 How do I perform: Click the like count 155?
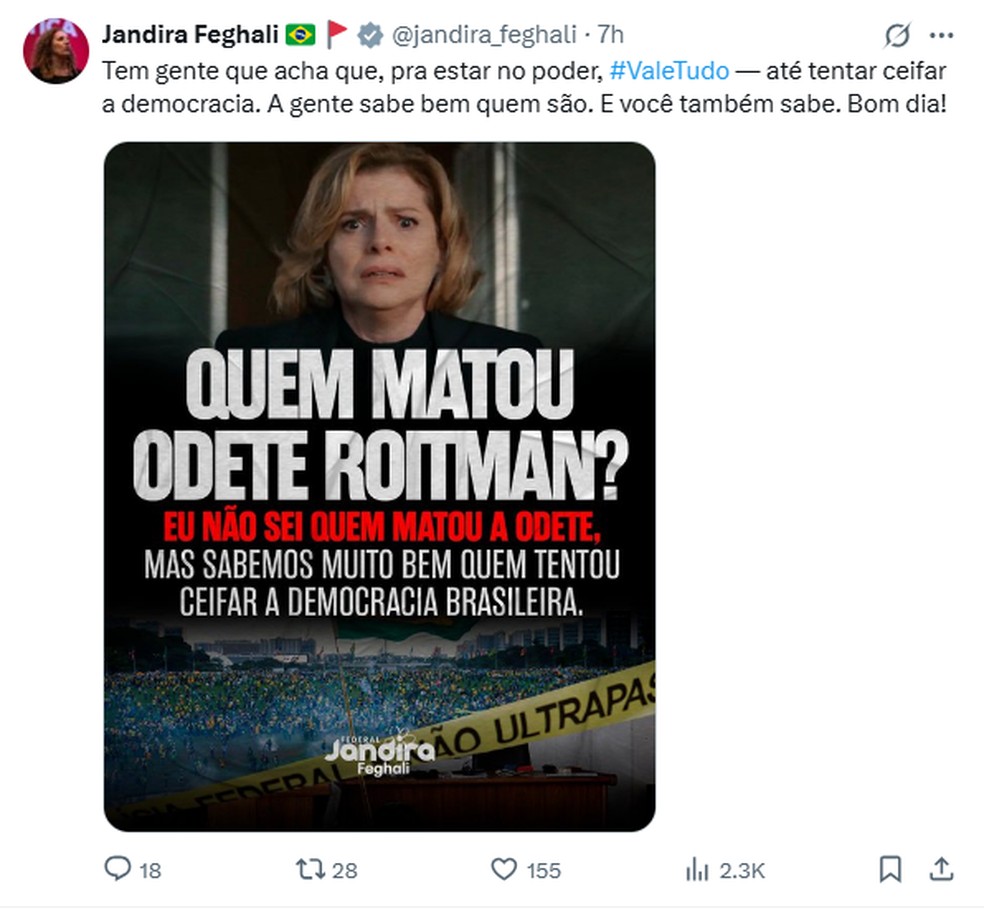coord(543,870)
